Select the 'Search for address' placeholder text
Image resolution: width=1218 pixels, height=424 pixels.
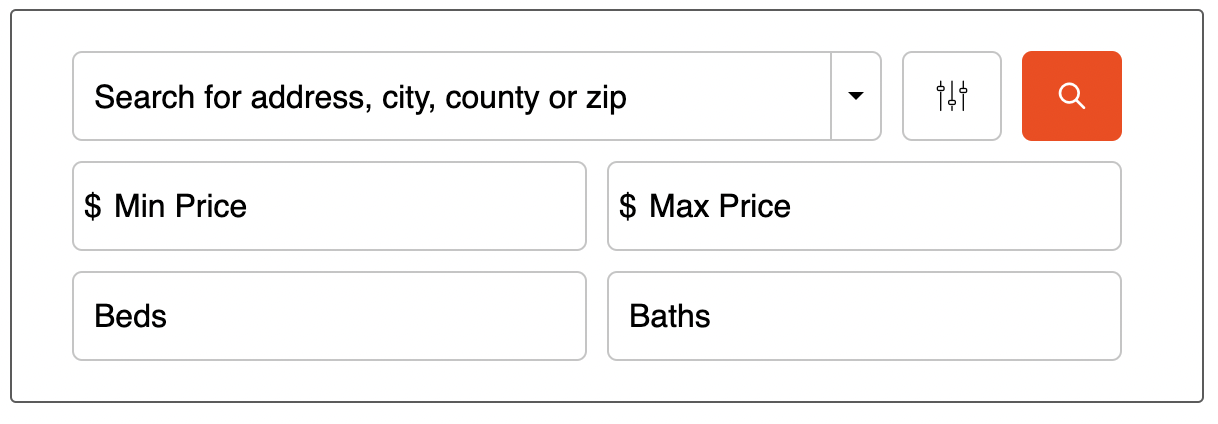click(x=360, y=98)
